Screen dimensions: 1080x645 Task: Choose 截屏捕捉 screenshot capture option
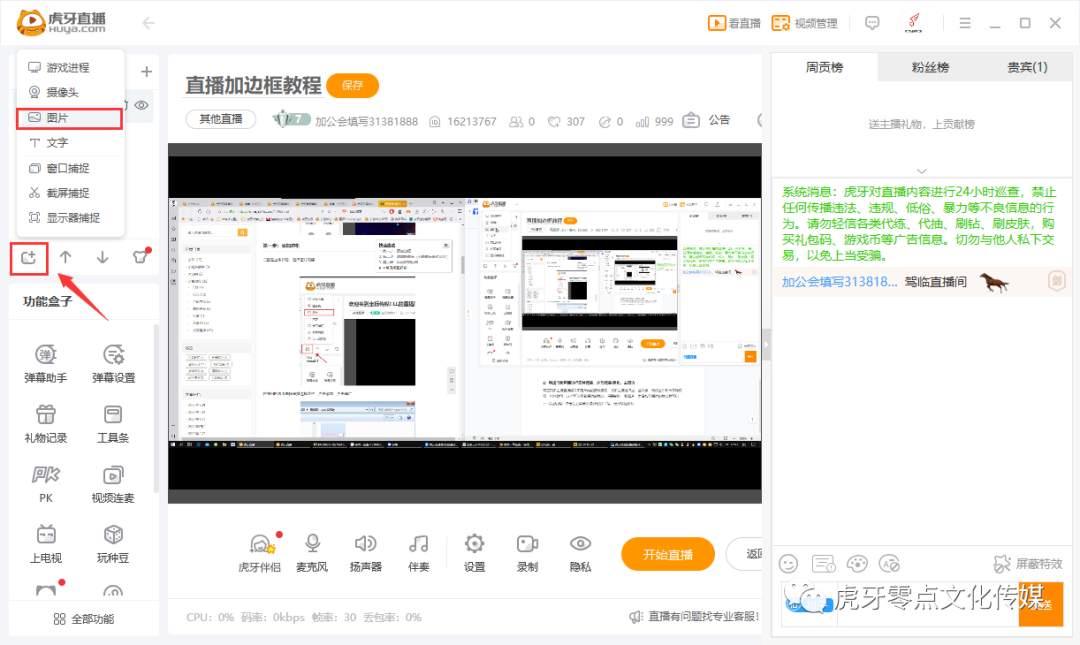69,193
